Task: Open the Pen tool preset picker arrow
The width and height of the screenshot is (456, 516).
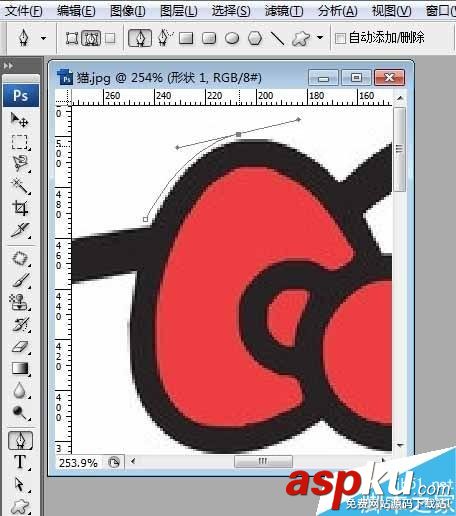Action: [43, 38]
